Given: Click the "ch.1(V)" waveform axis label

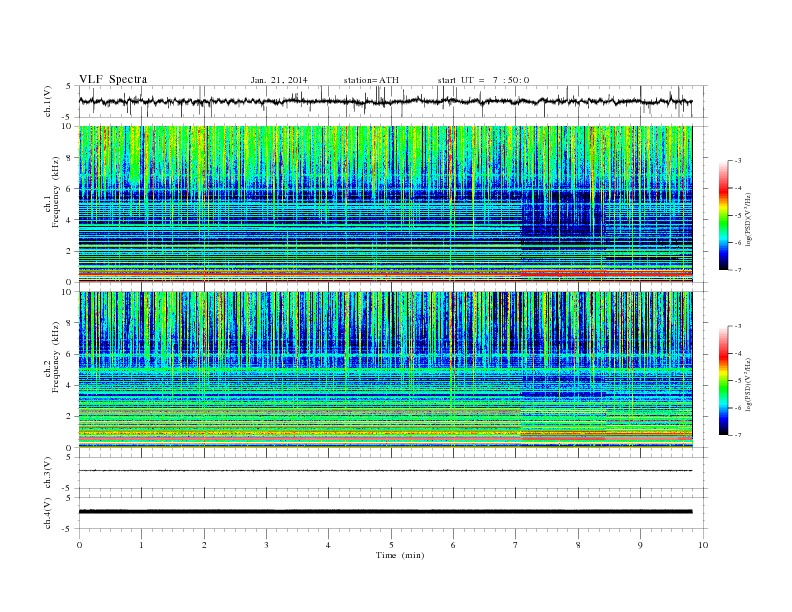Looking at the screenshot, I should (x=48, y=101).
